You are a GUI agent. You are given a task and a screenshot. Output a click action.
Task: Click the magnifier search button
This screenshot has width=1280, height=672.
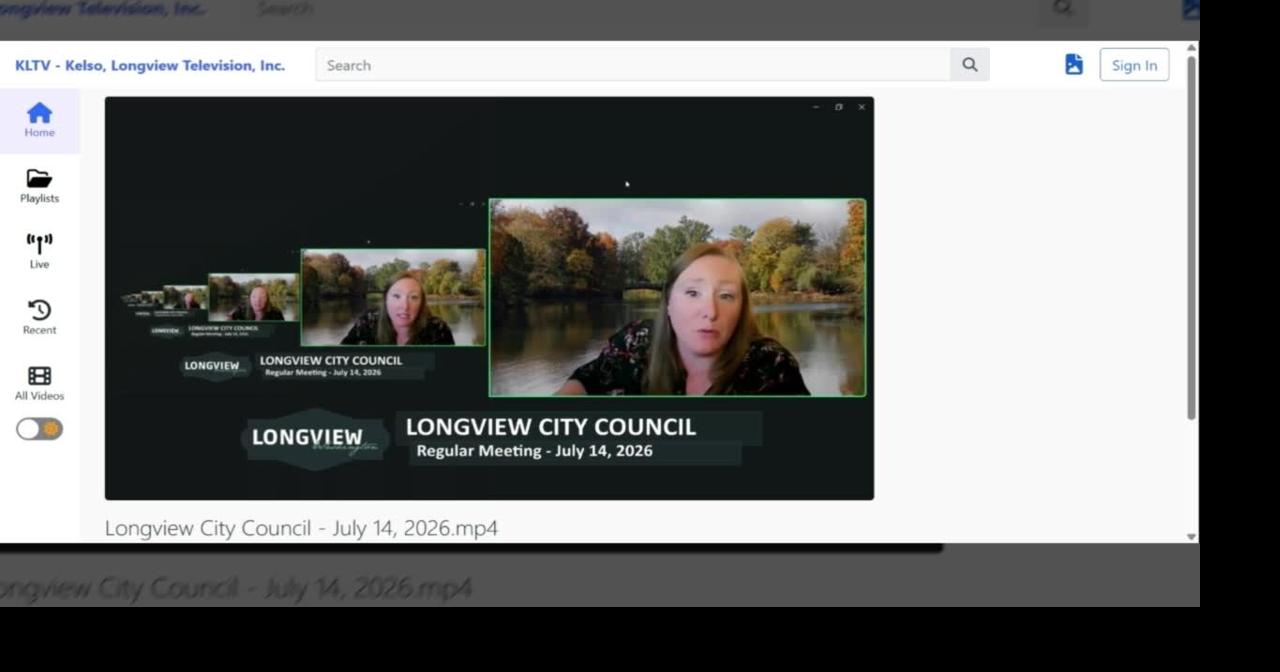click(970, 65)
